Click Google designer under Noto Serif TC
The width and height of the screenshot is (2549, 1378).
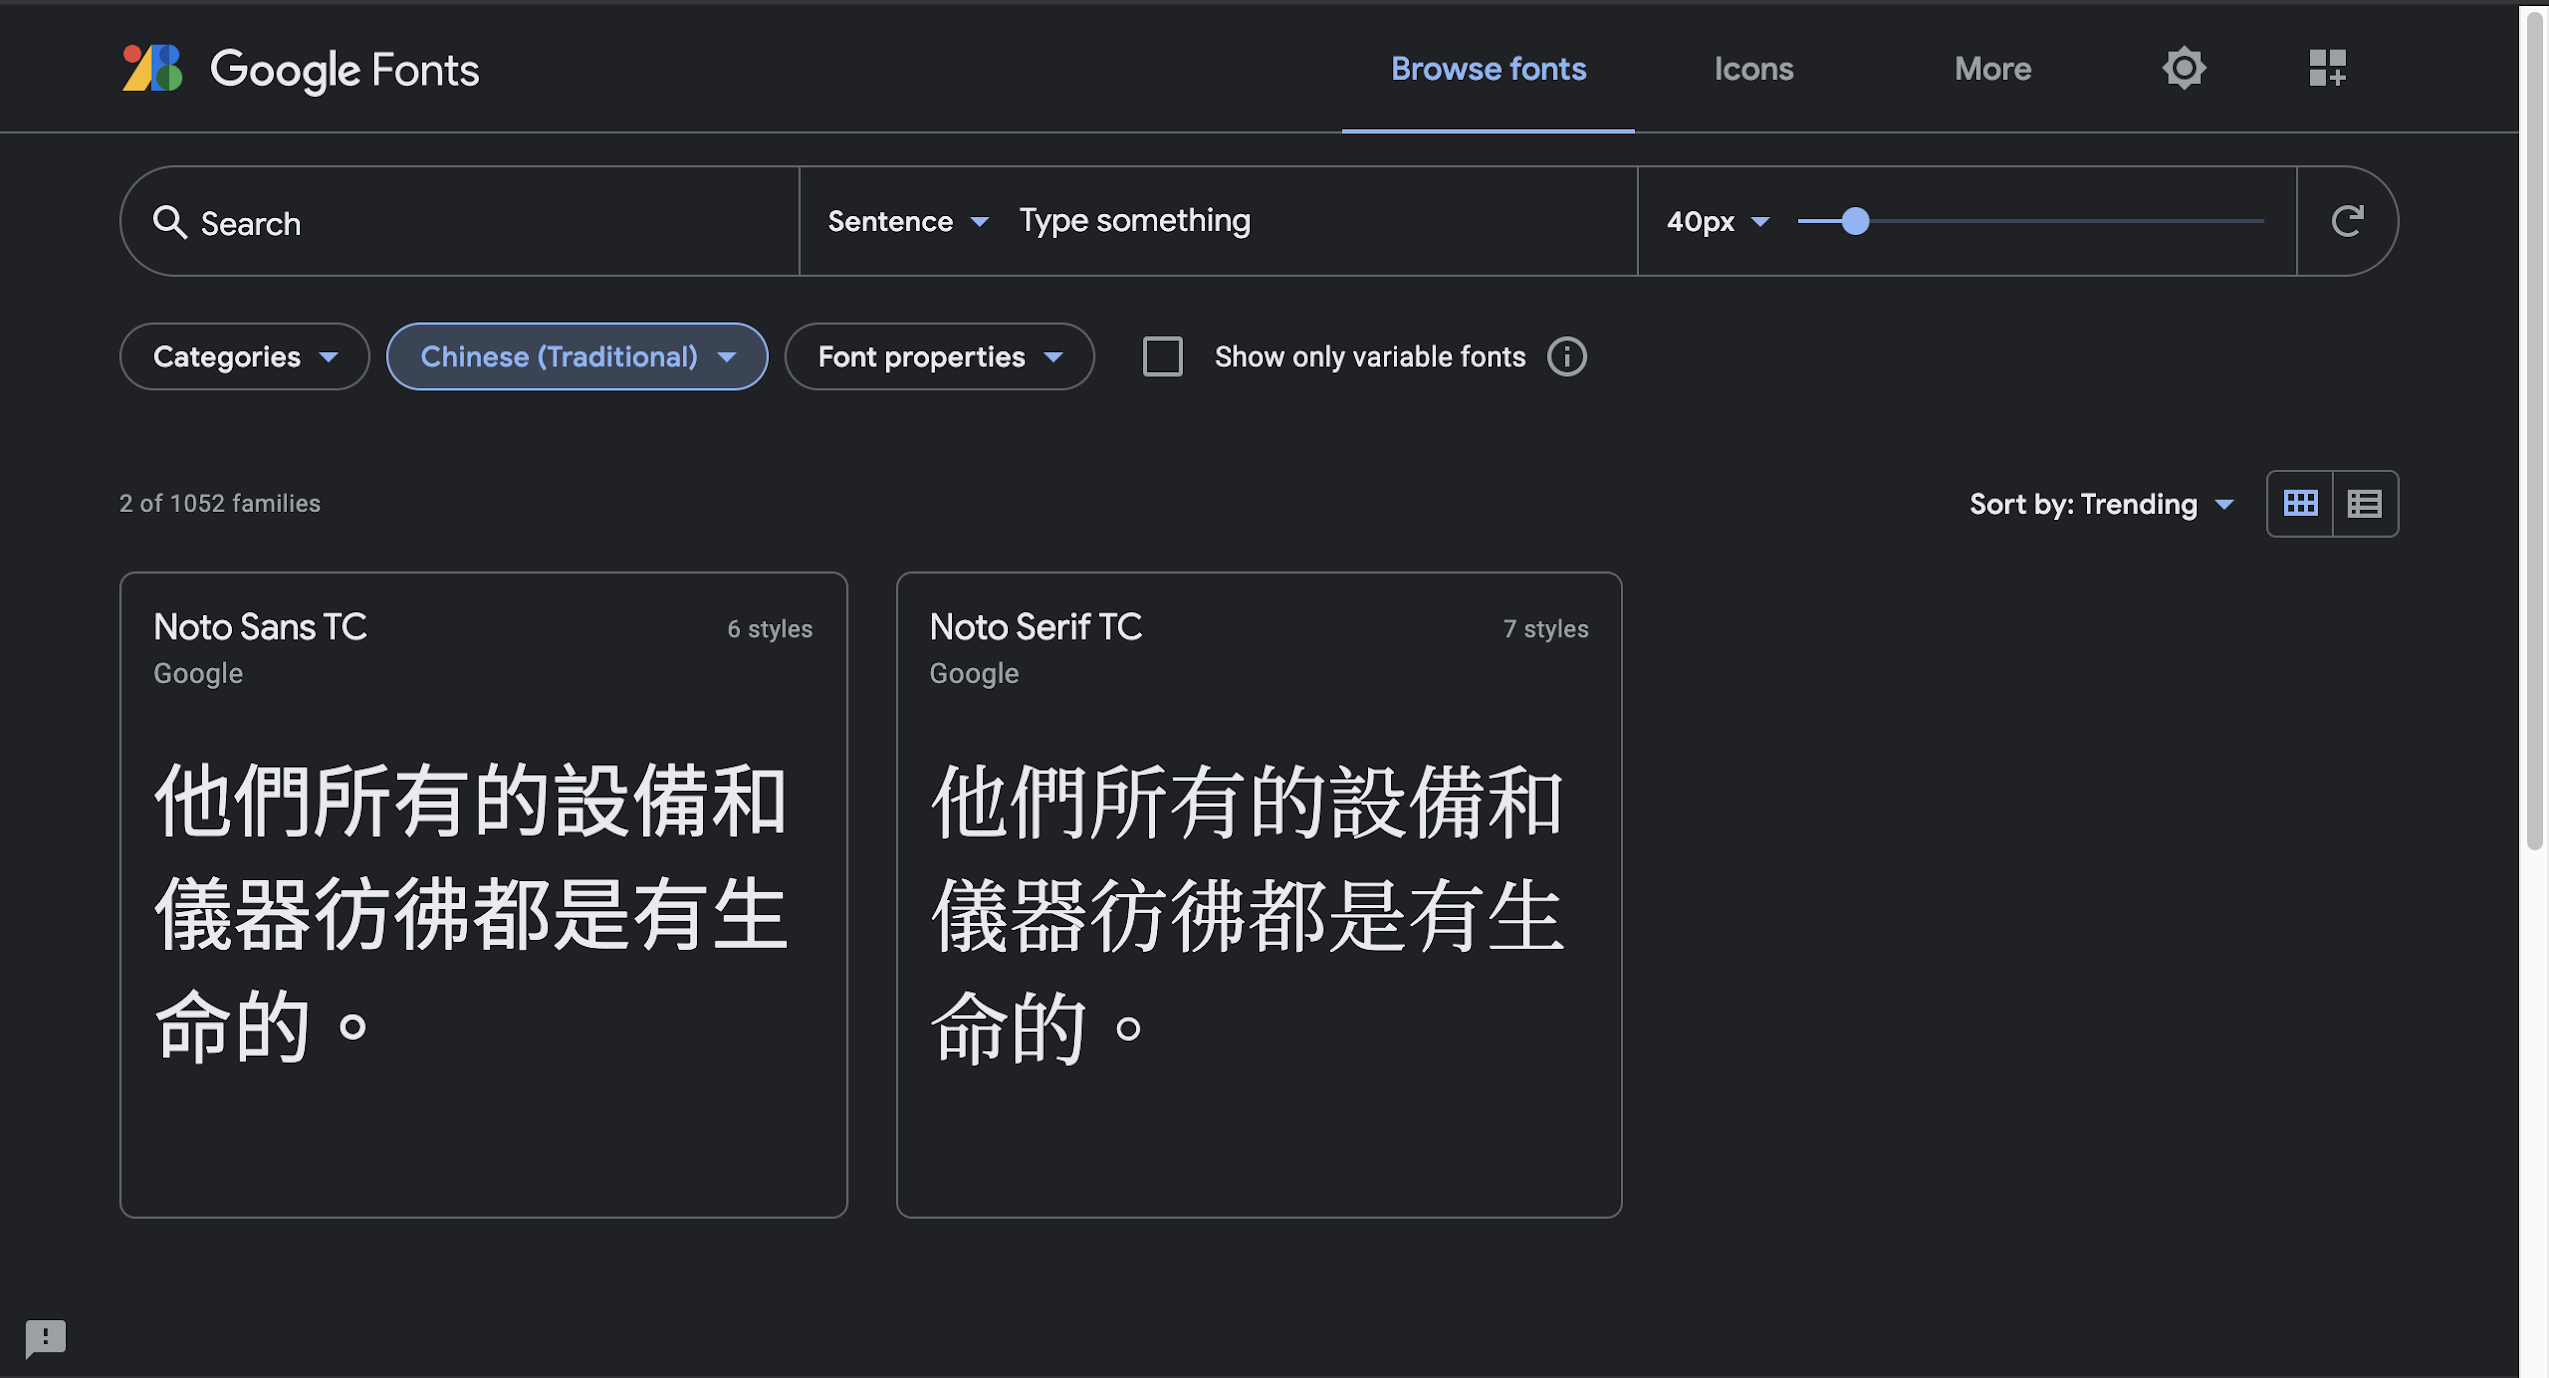click(x=974, y=673)
